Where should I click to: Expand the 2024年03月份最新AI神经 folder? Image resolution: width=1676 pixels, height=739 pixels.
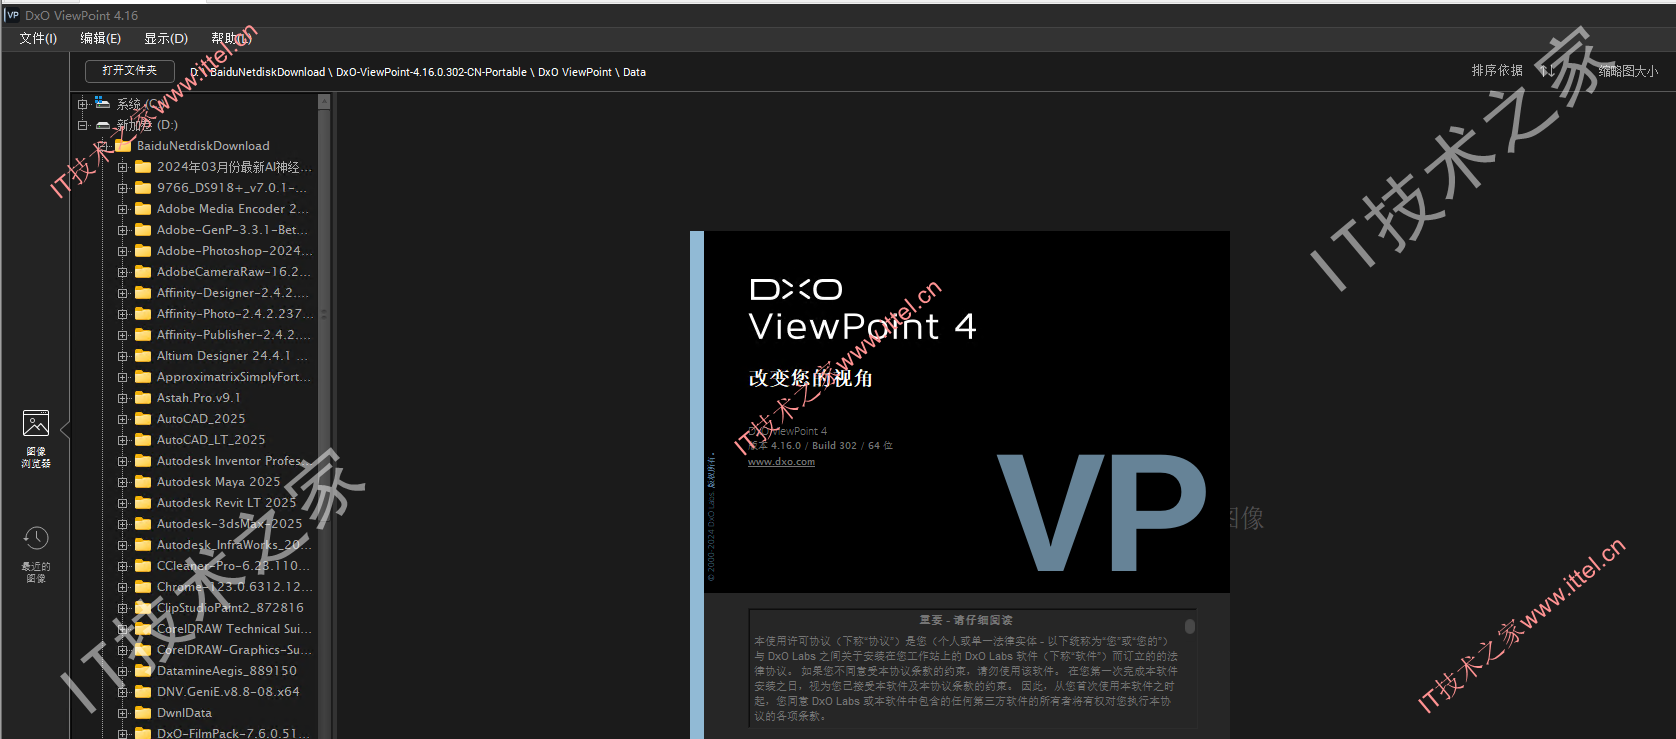pos(123,167)
